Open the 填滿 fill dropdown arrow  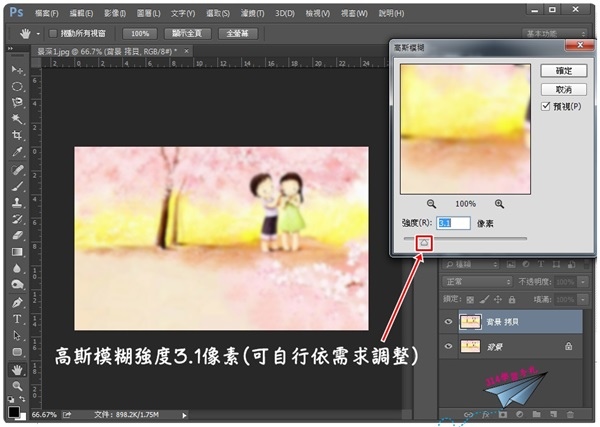[583, 300]
